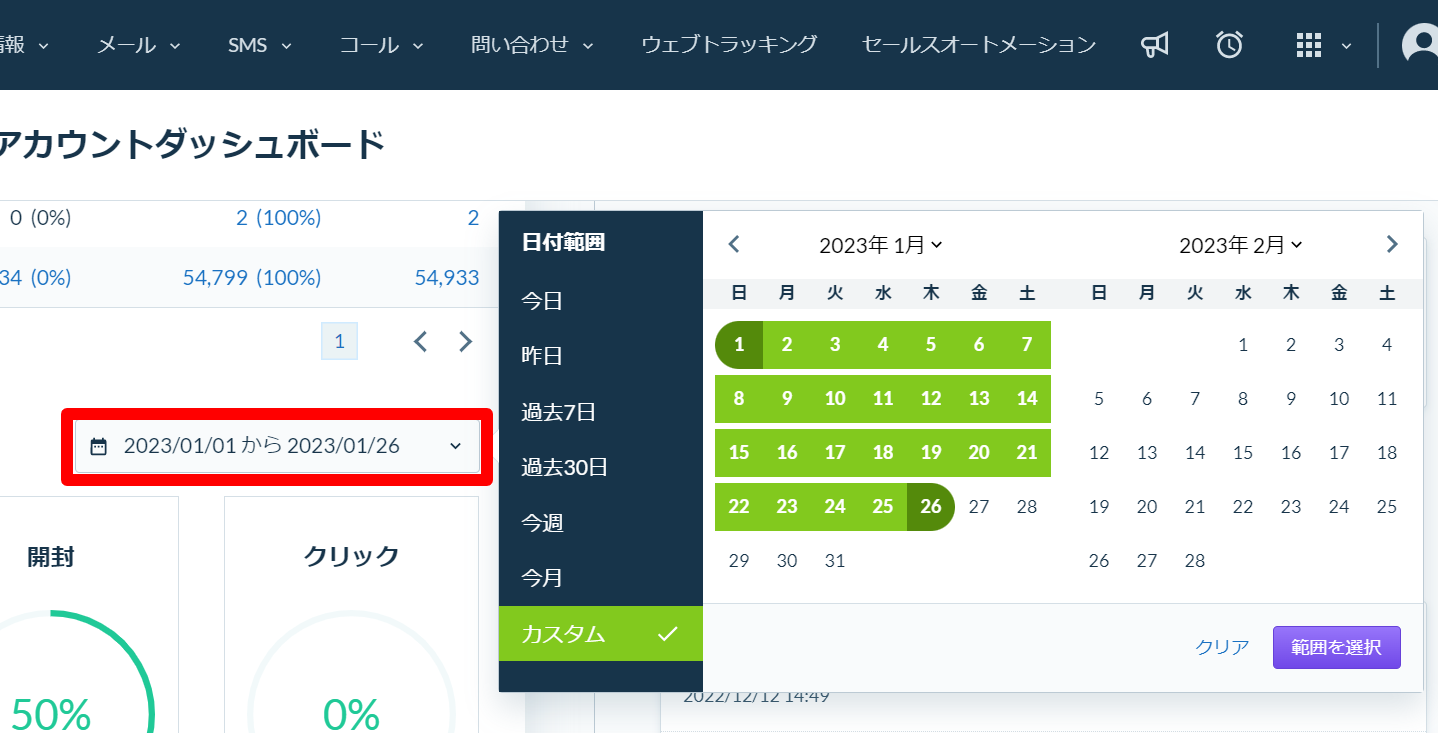The image size is (1438, 733).
Task: Expand the SMS menu
Action: [259, 45]
